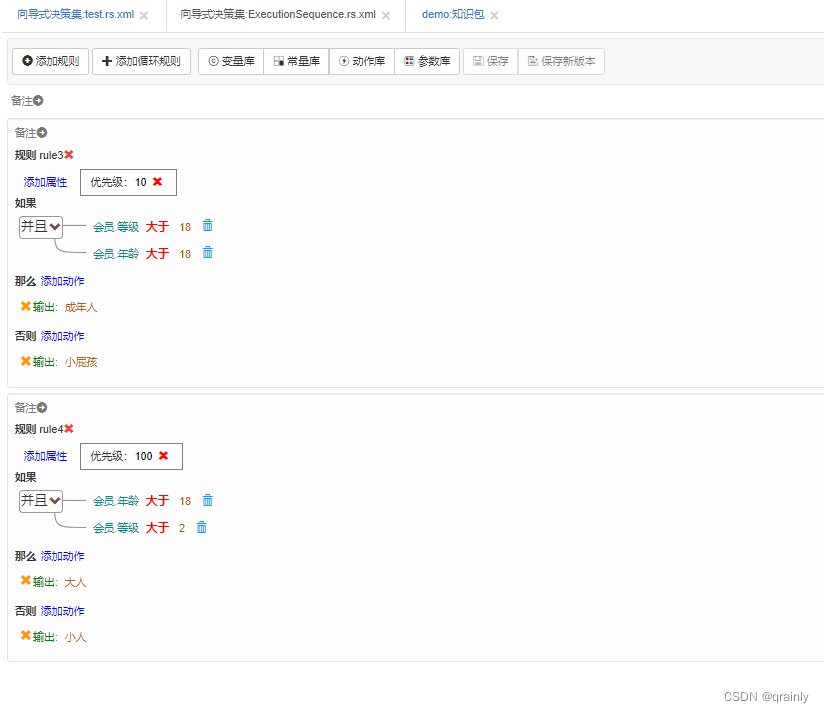This screenshot has height=713, width=824.
Task: Click 添加动作 after 那么 in rule4
Action: [63, 556]
